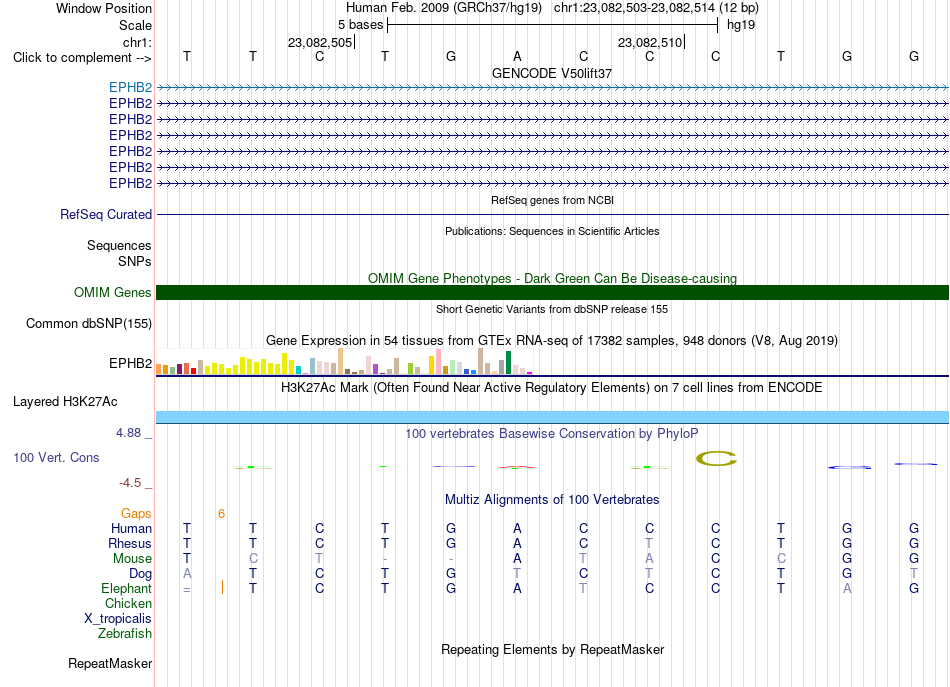This screenshot has width=950, height=687.
Task: Open the OMIM Gene Phenotypes track title
Action: [x=552, y=278]
